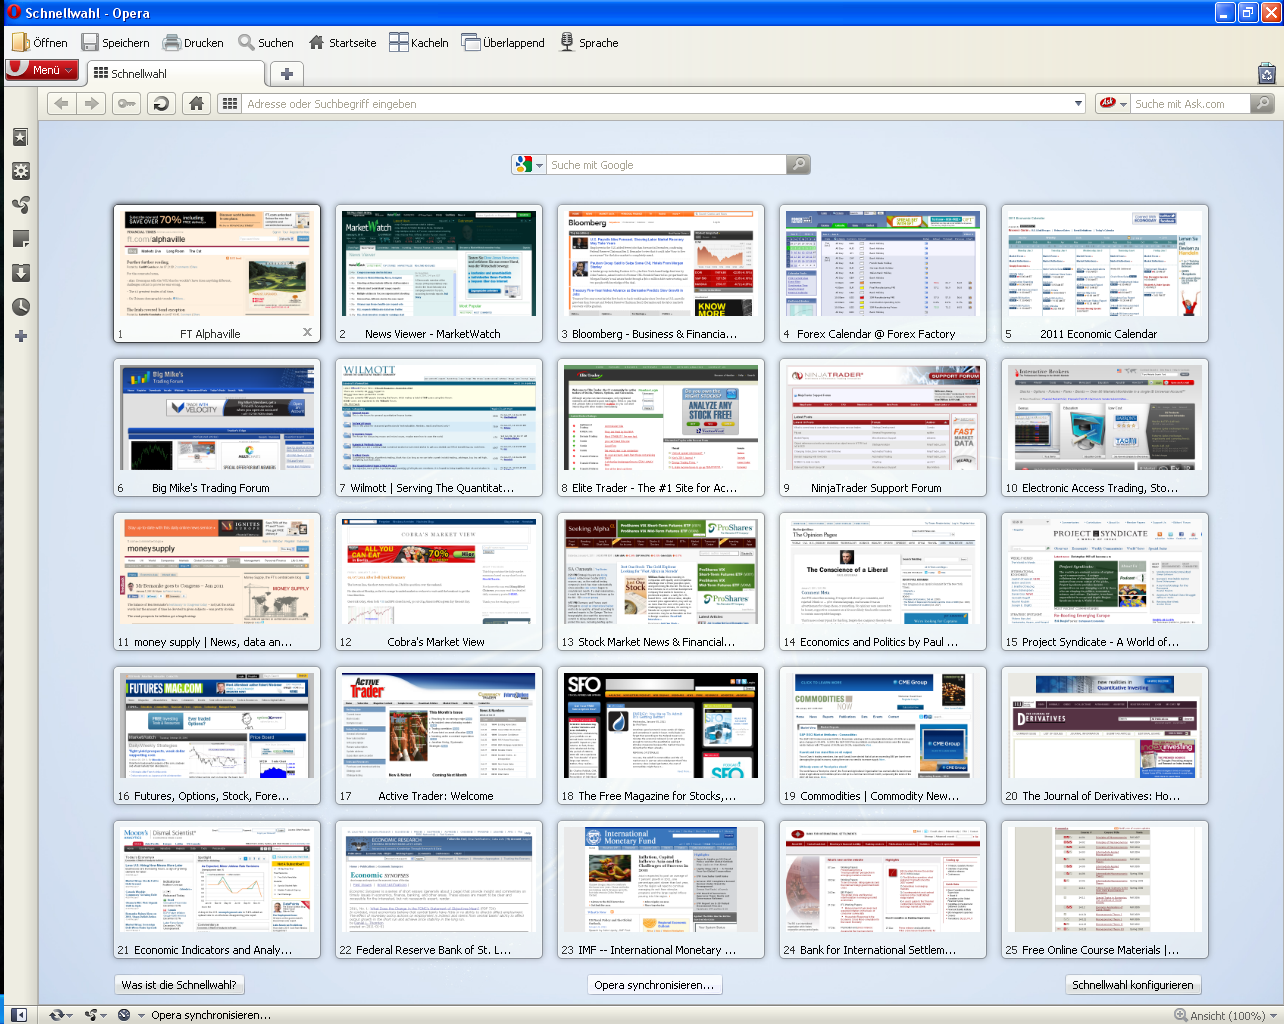Open the Unite panel icon in sidebar
1284x1024 pixels.
tap(20, 205)
